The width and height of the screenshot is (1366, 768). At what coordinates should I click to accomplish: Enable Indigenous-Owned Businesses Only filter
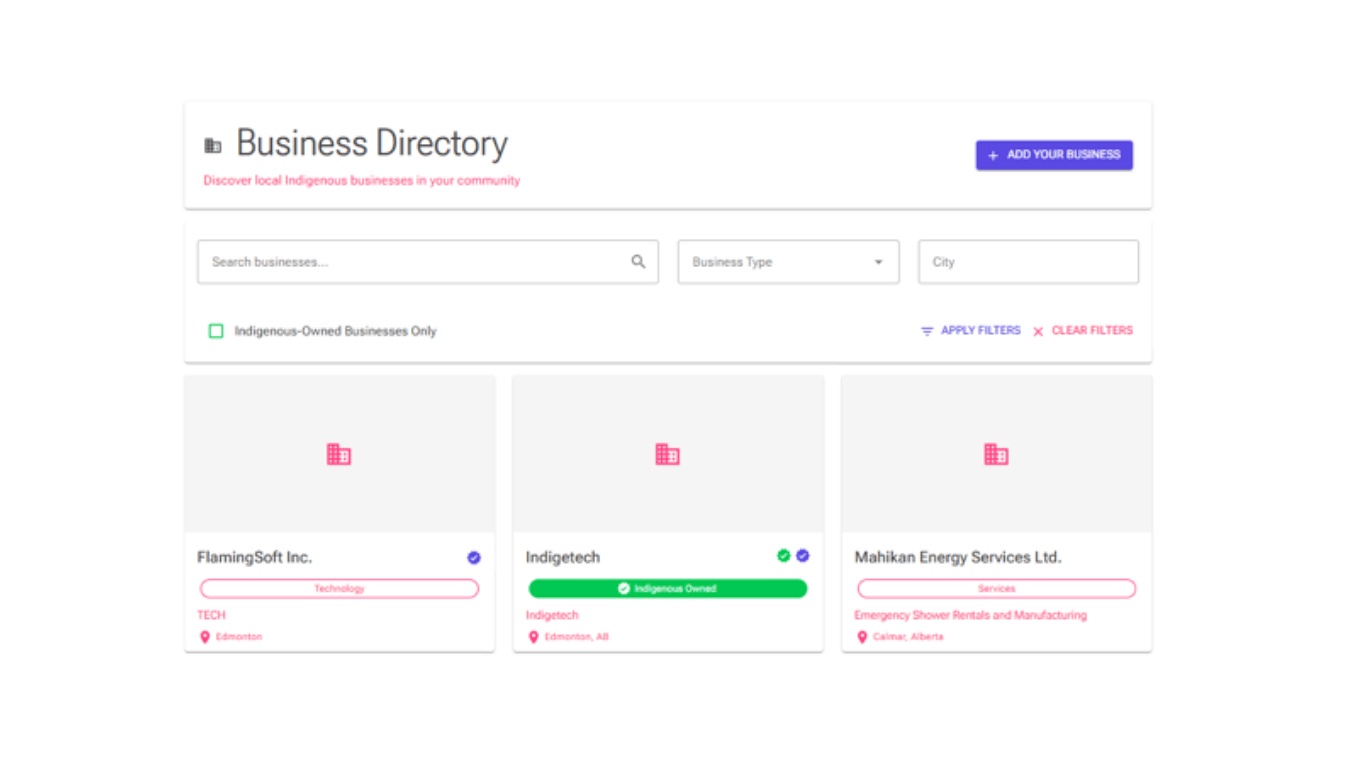pos(215,330)
